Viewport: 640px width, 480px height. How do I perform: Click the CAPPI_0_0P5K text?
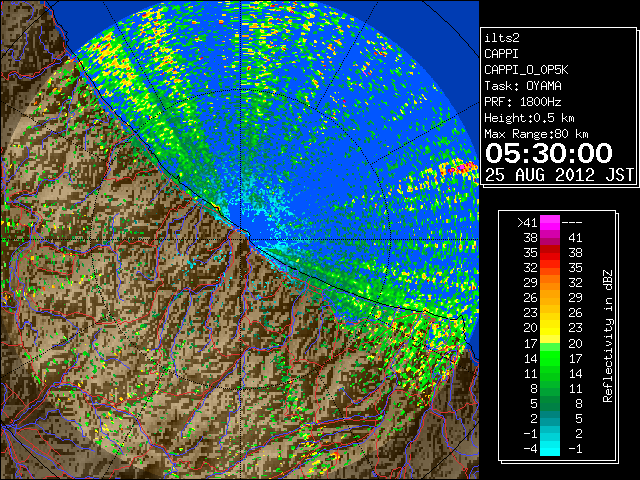pos(526,70)
